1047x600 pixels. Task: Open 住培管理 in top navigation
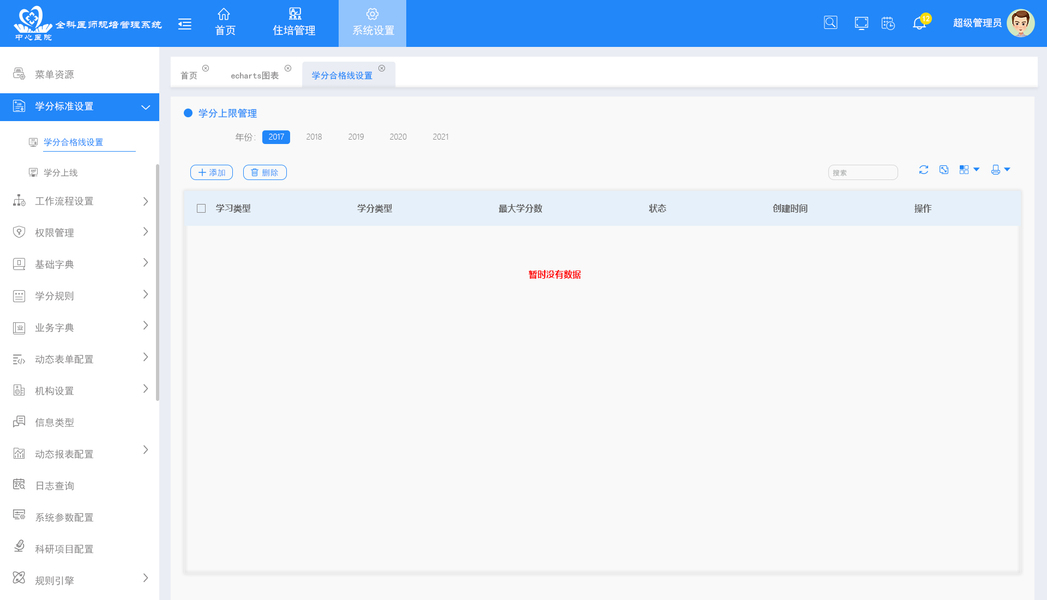[x=294, y=23]
